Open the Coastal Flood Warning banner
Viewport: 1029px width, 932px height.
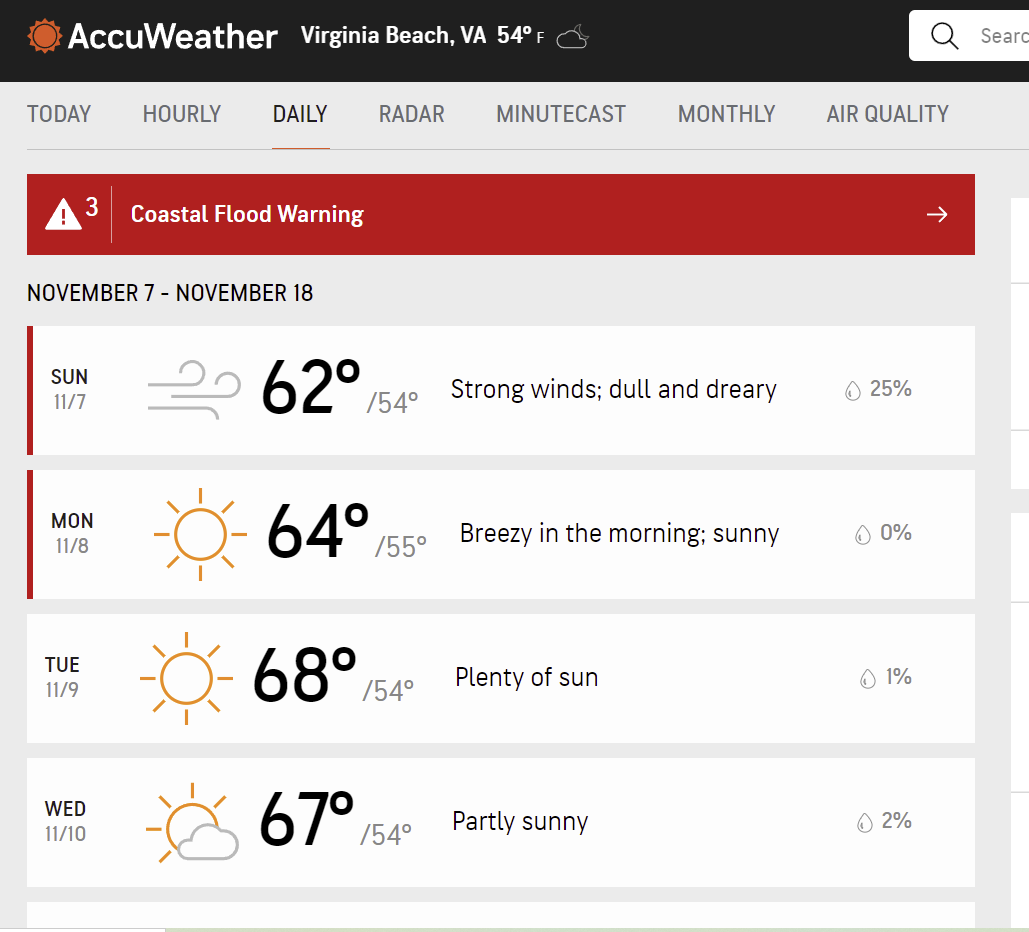coord(500,214)
